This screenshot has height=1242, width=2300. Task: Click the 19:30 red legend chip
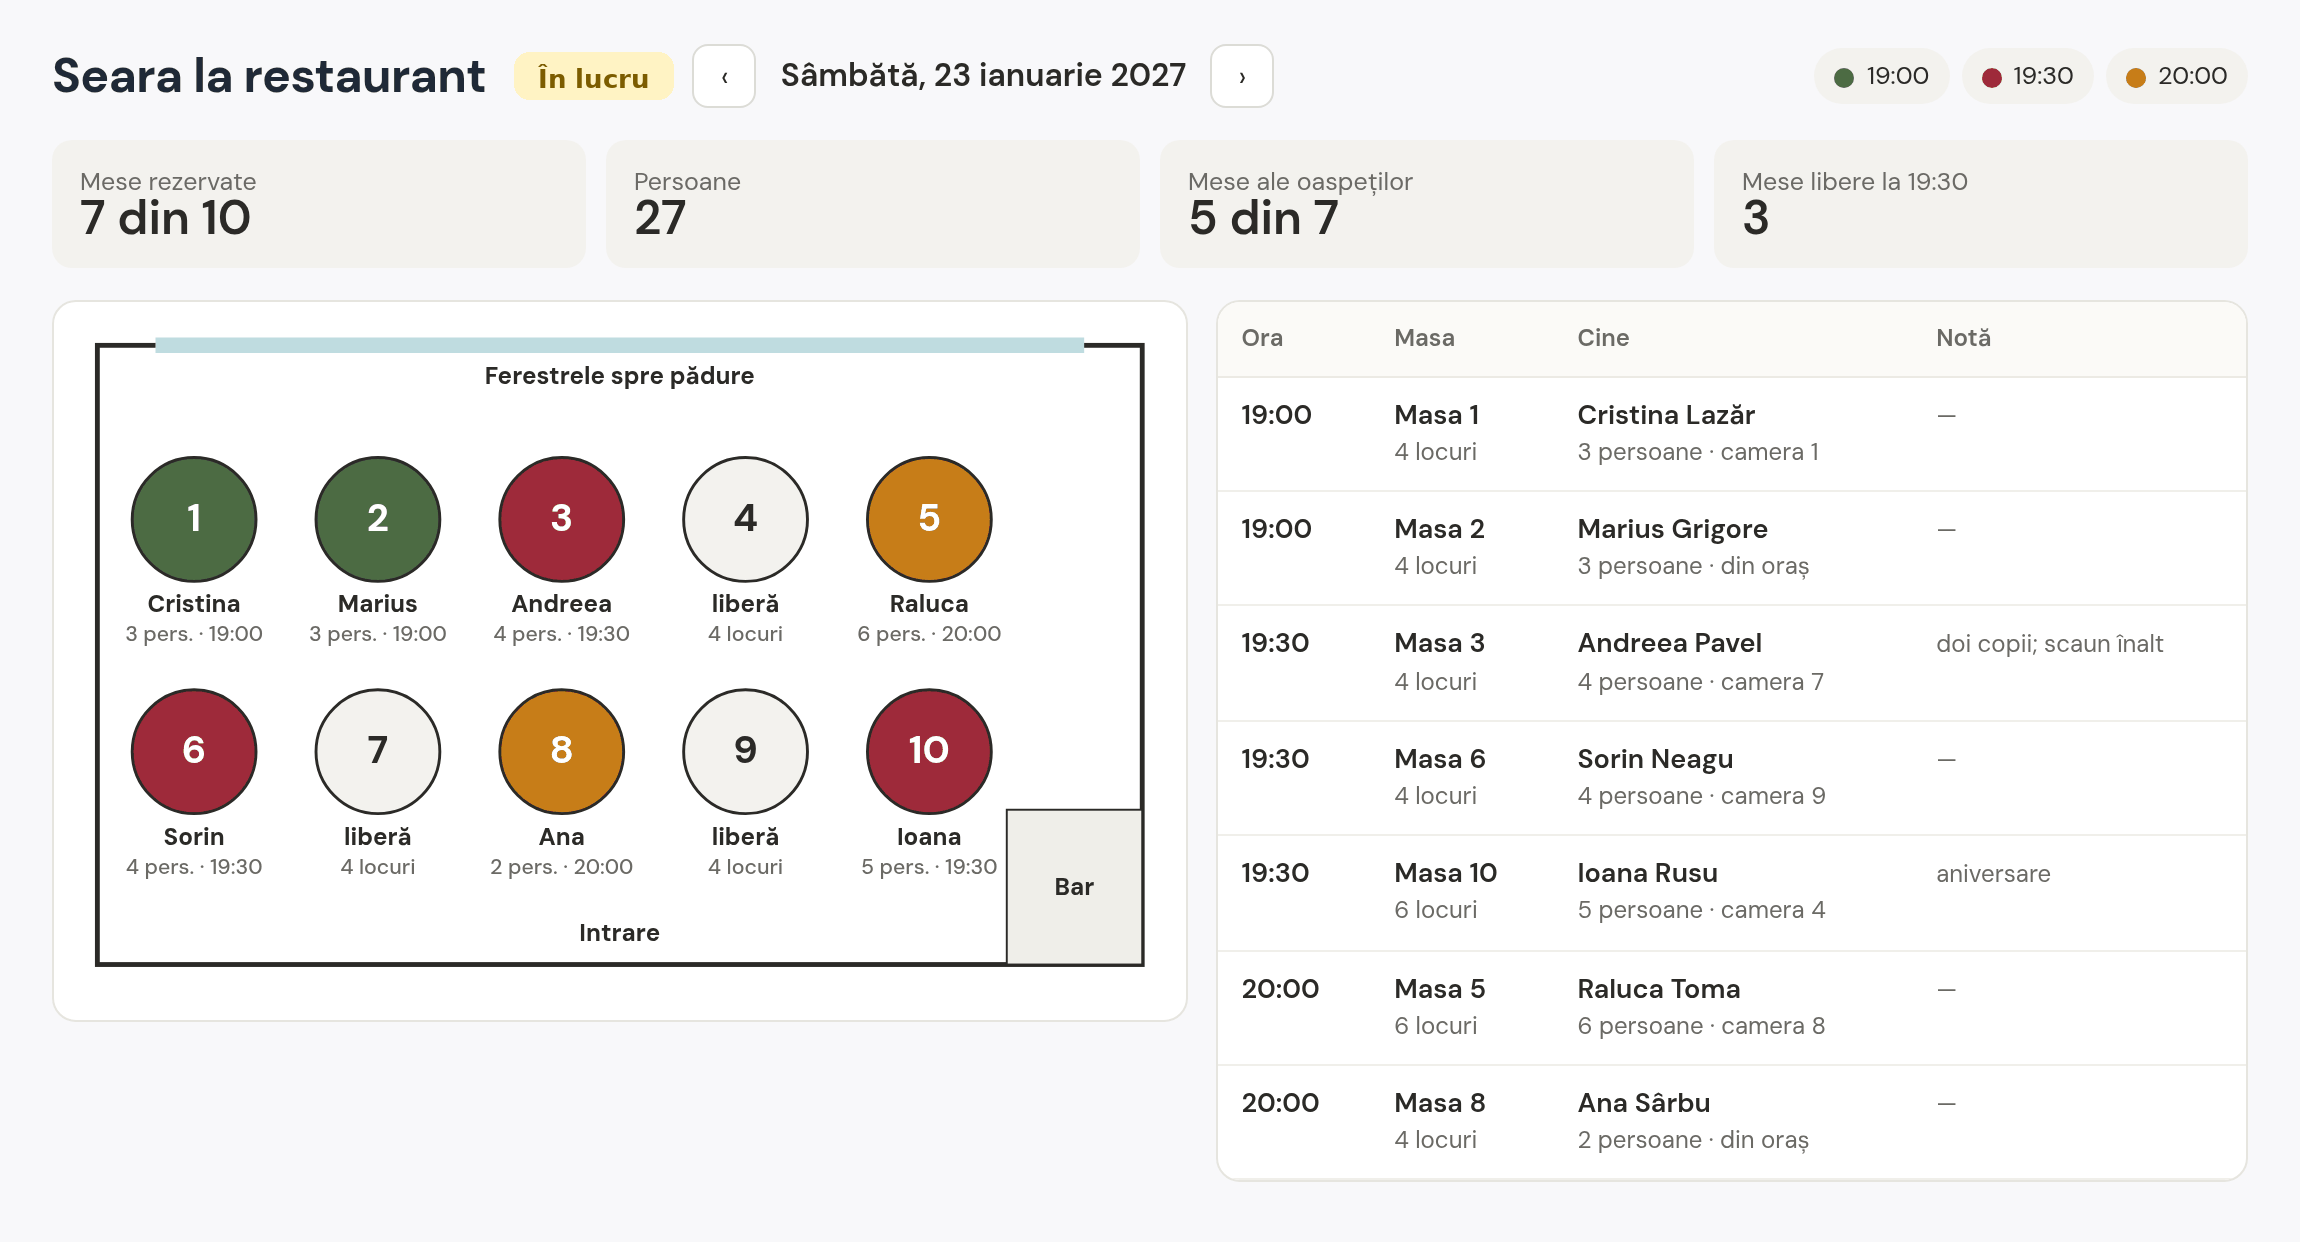point(2027,76)
